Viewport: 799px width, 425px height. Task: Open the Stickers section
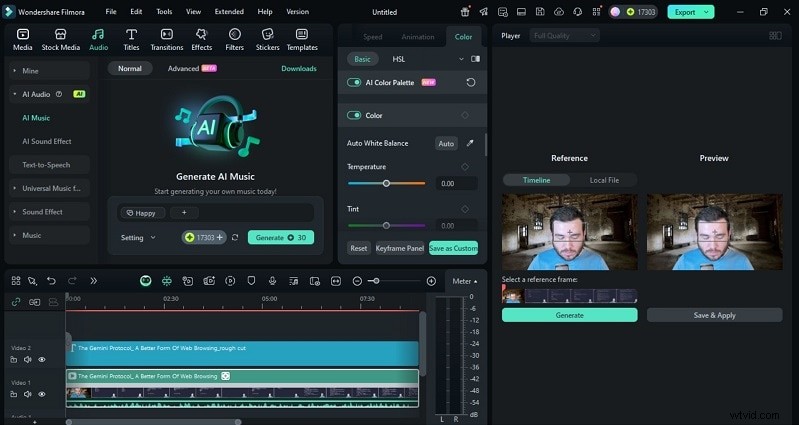point(268,40)
